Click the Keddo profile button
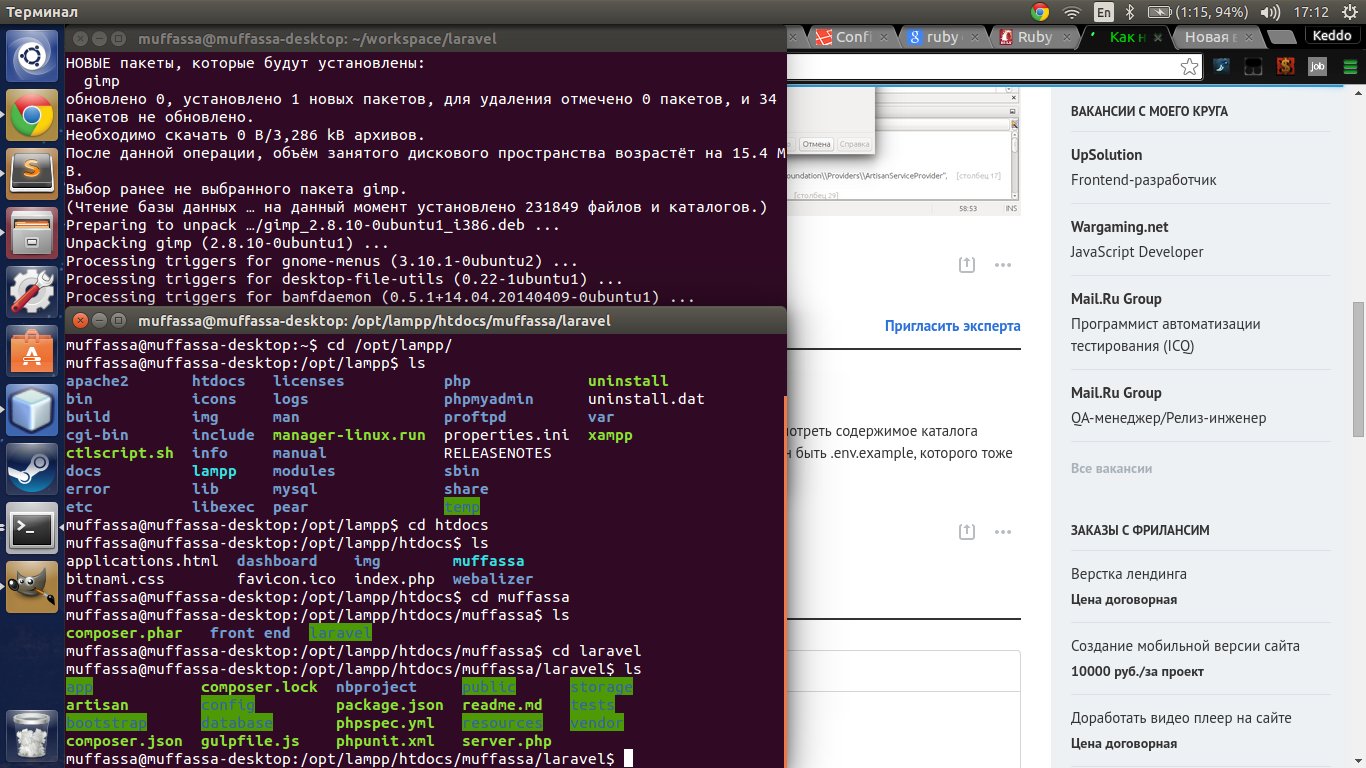This screenshot has width=1366, height=768. [x=1331, y=36]
